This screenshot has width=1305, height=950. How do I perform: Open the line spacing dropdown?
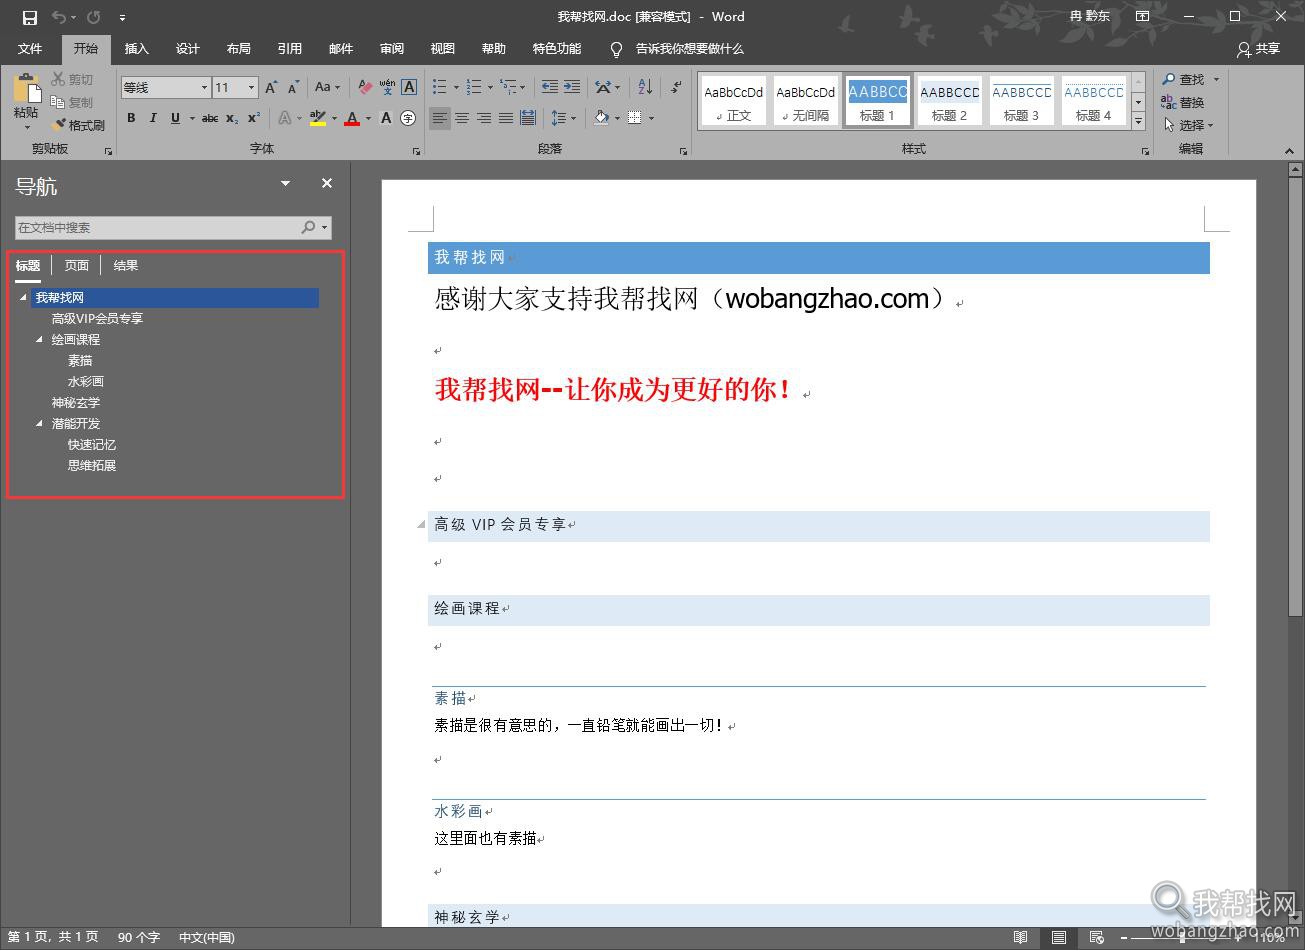(x=565, y=118)
